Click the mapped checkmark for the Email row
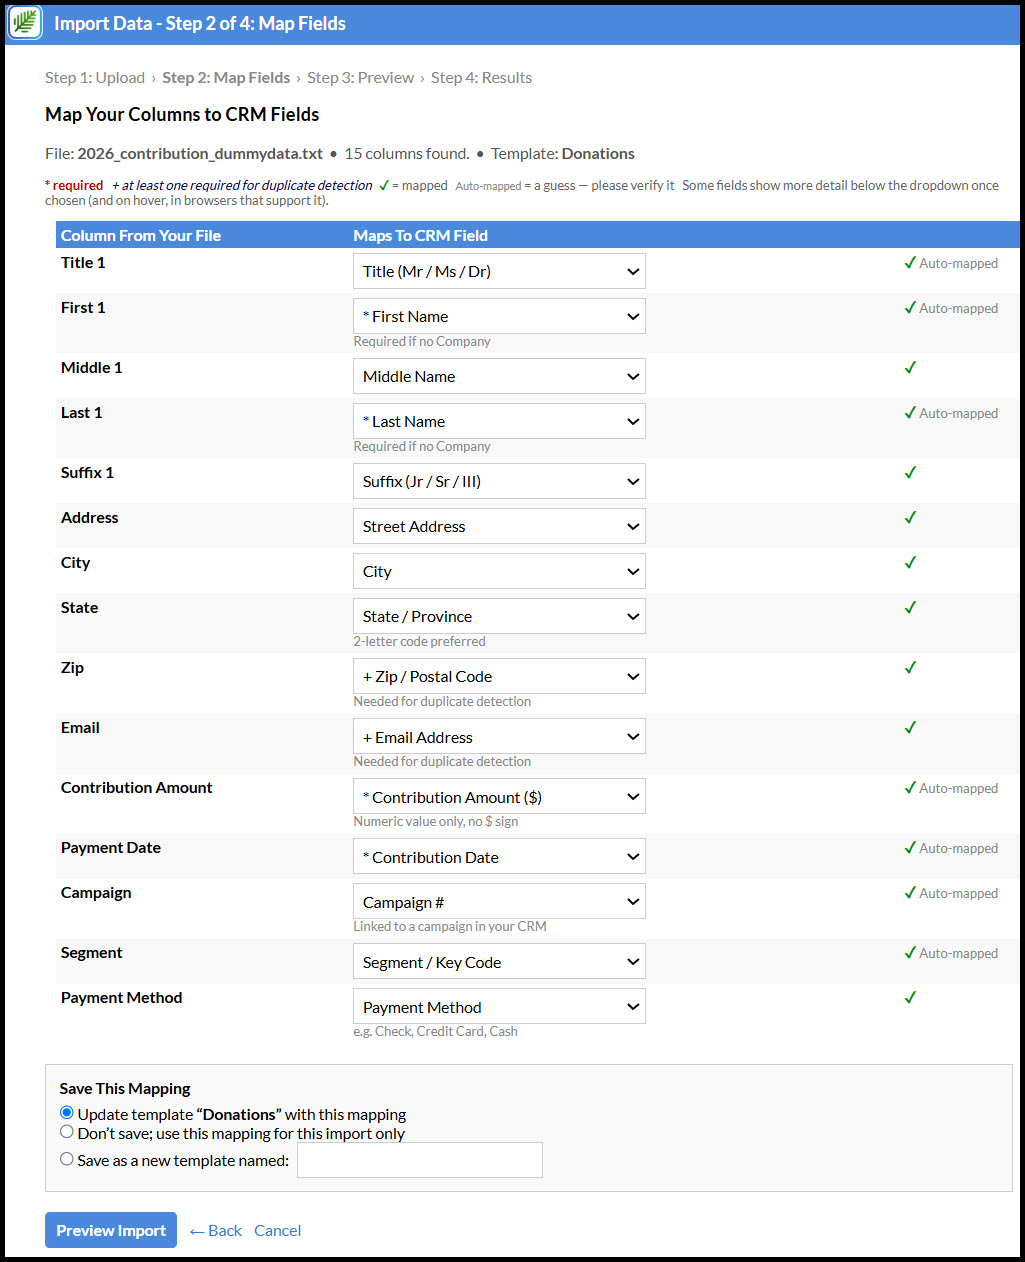Image resolution: width=1025 pixels, height=1262 pixels. pyautogui.click(x=910, y=727)
